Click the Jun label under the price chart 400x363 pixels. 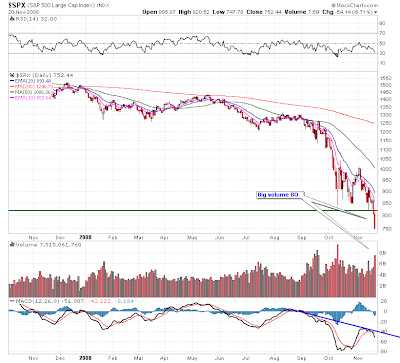(x=219, y=238)
